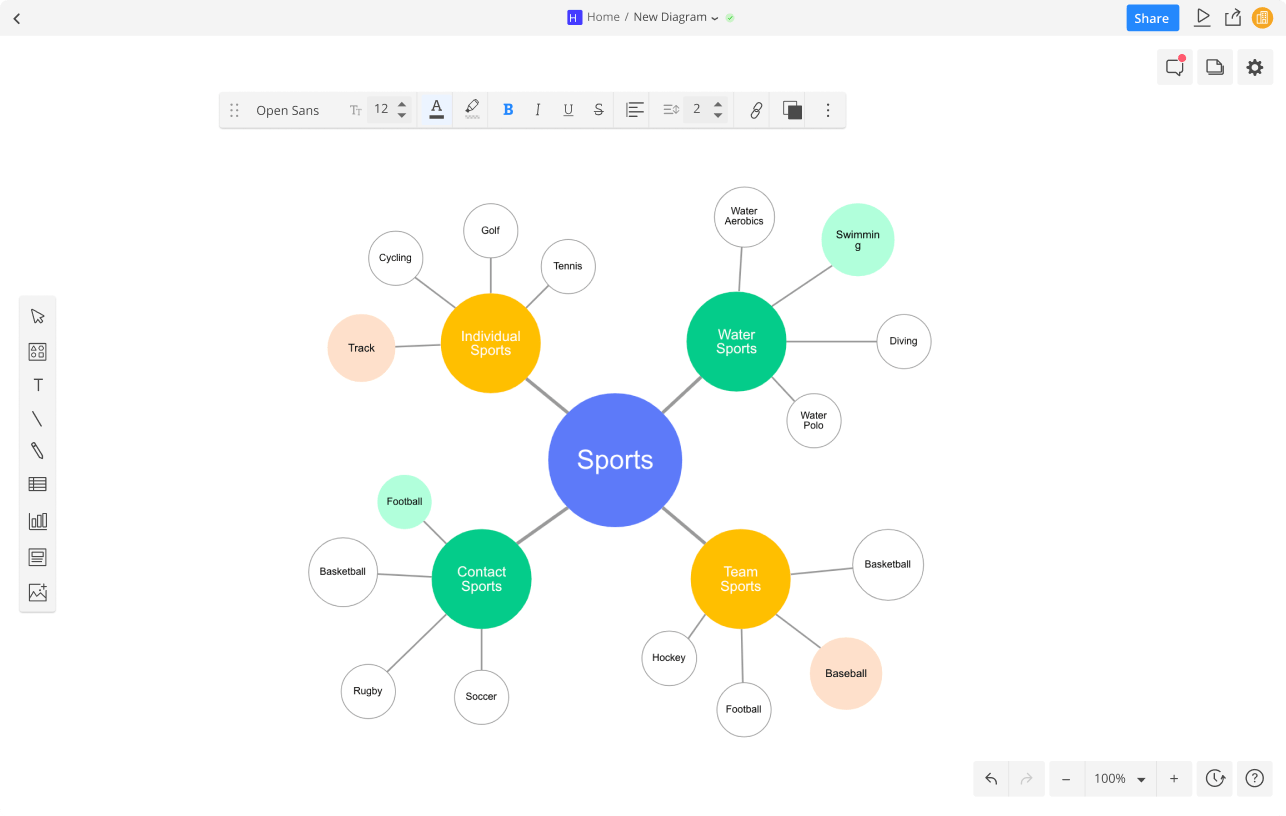Add an image to the canvas
The width and height of the screenshot is (1286, 816).
click(37, 592)
